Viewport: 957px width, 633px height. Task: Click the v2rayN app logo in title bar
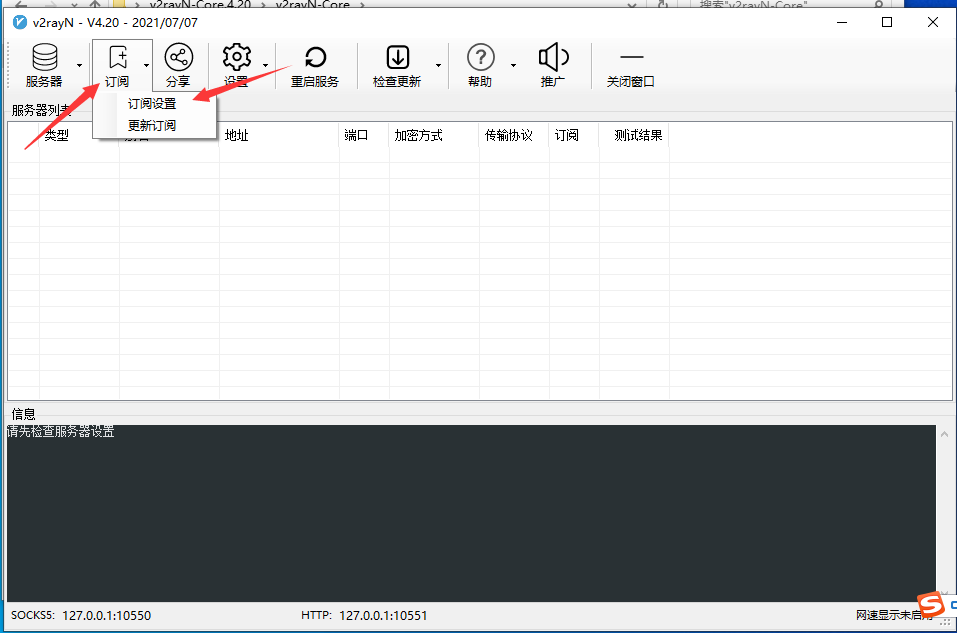click(x=20, y=23)
